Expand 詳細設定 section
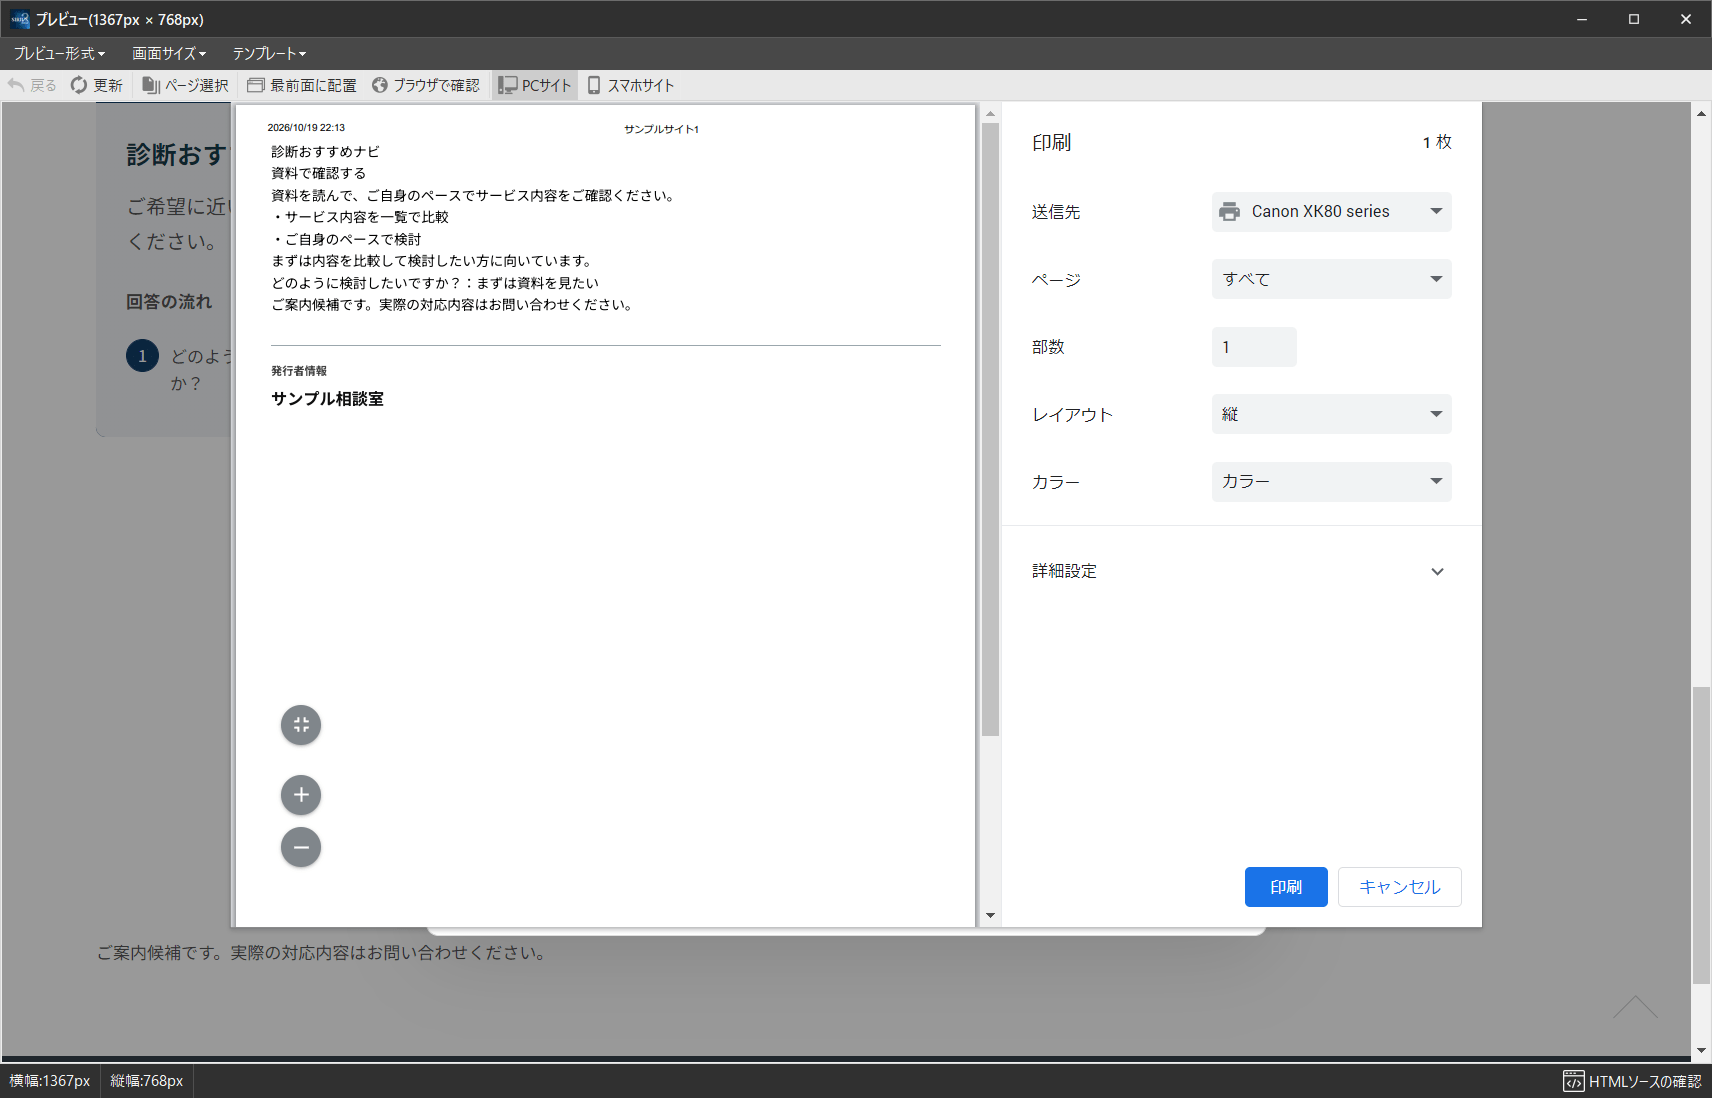 pos(1241,571)
